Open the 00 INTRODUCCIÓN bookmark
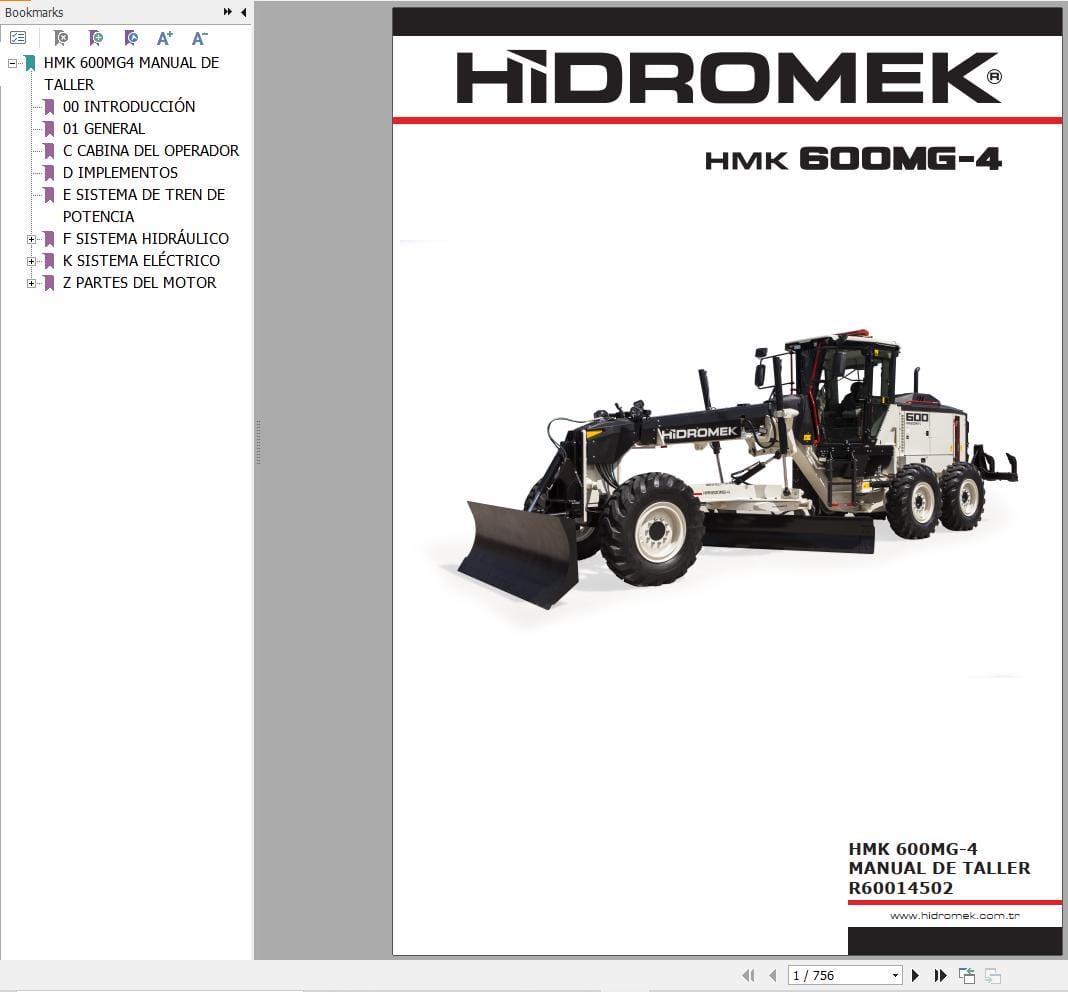Screen dimensions: 1068x992 pos(129,107)
